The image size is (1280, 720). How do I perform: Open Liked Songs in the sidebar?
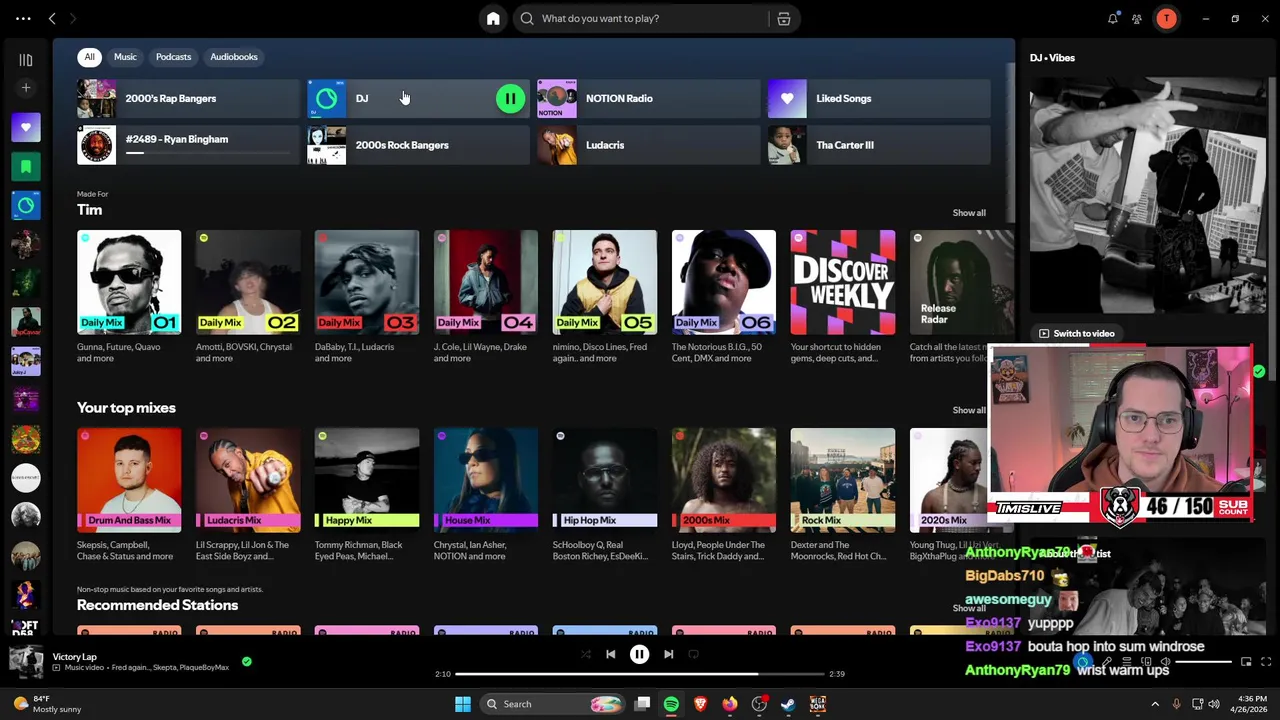pos(26,127)
